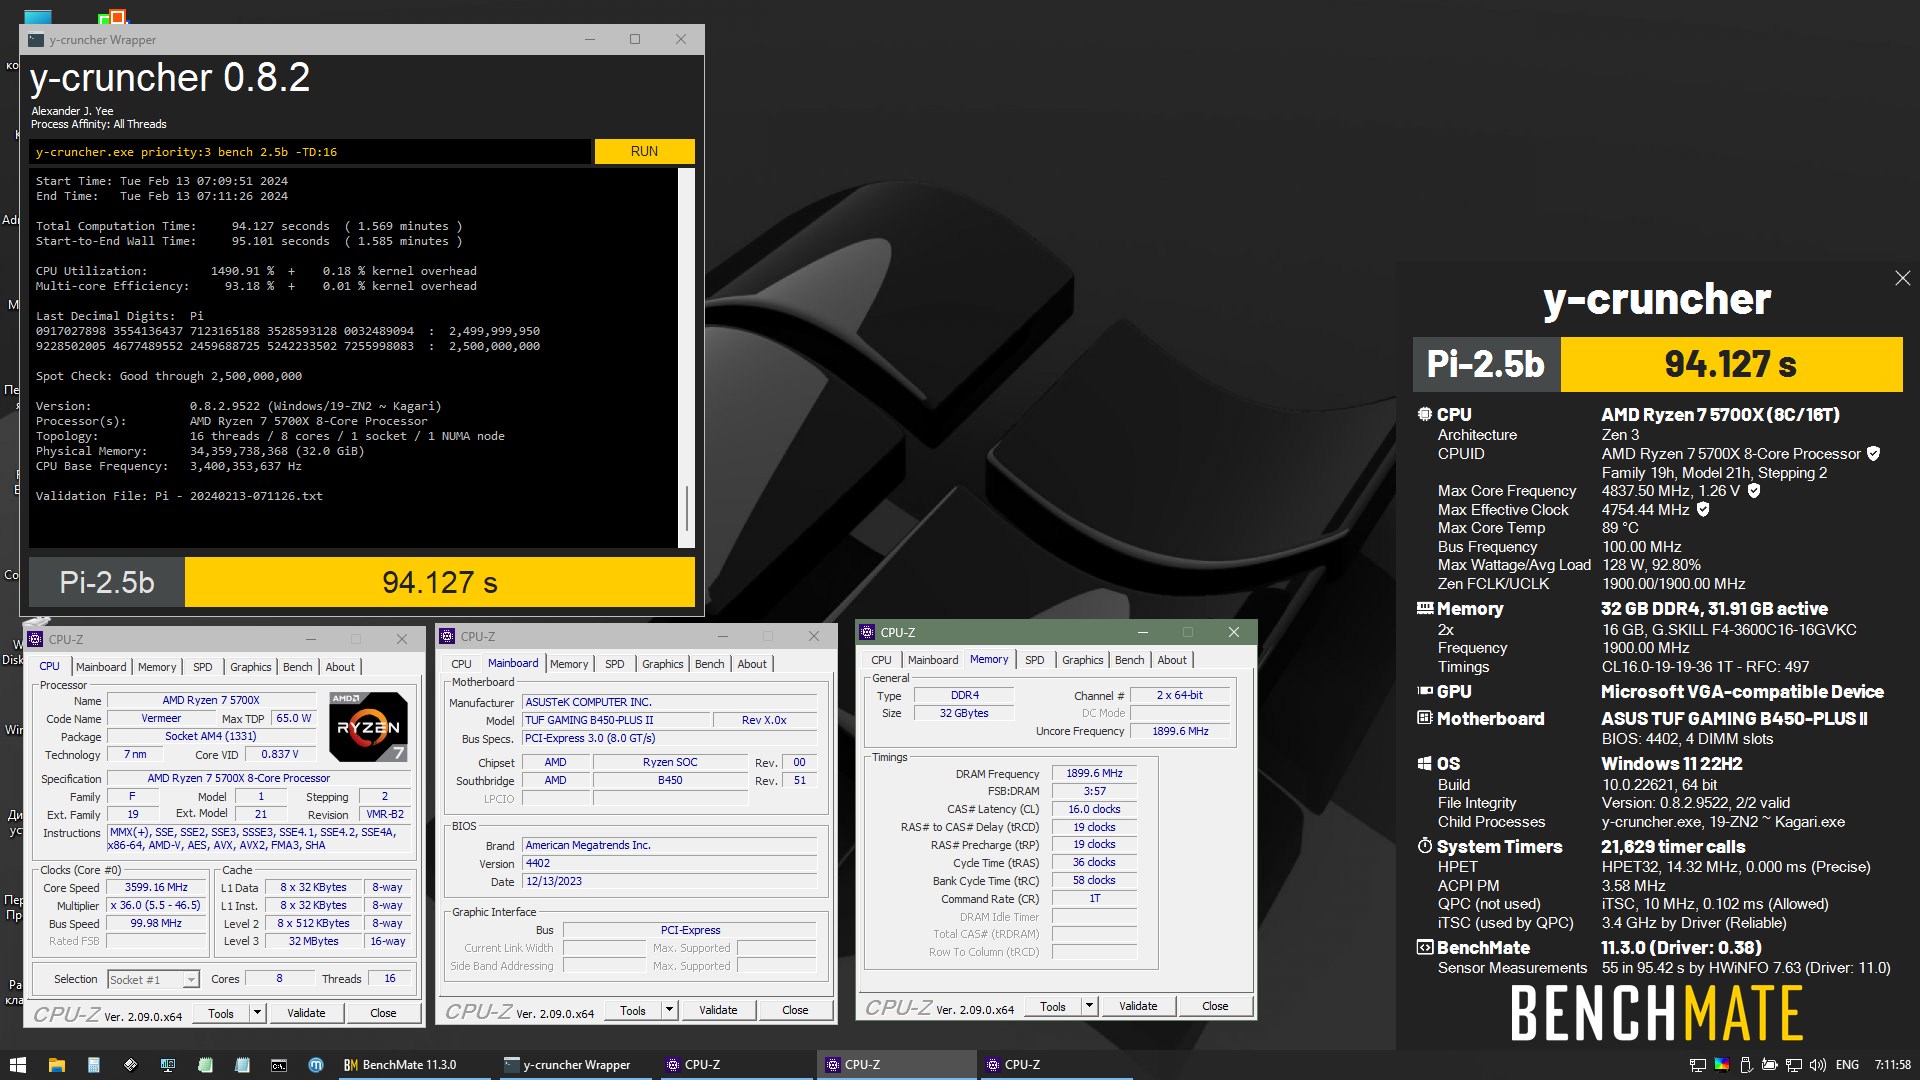This screenshot has height=1080, width=1920.
Task: Click the GPU section icon in the BenchMate panel
Action: pos(1425,691)
